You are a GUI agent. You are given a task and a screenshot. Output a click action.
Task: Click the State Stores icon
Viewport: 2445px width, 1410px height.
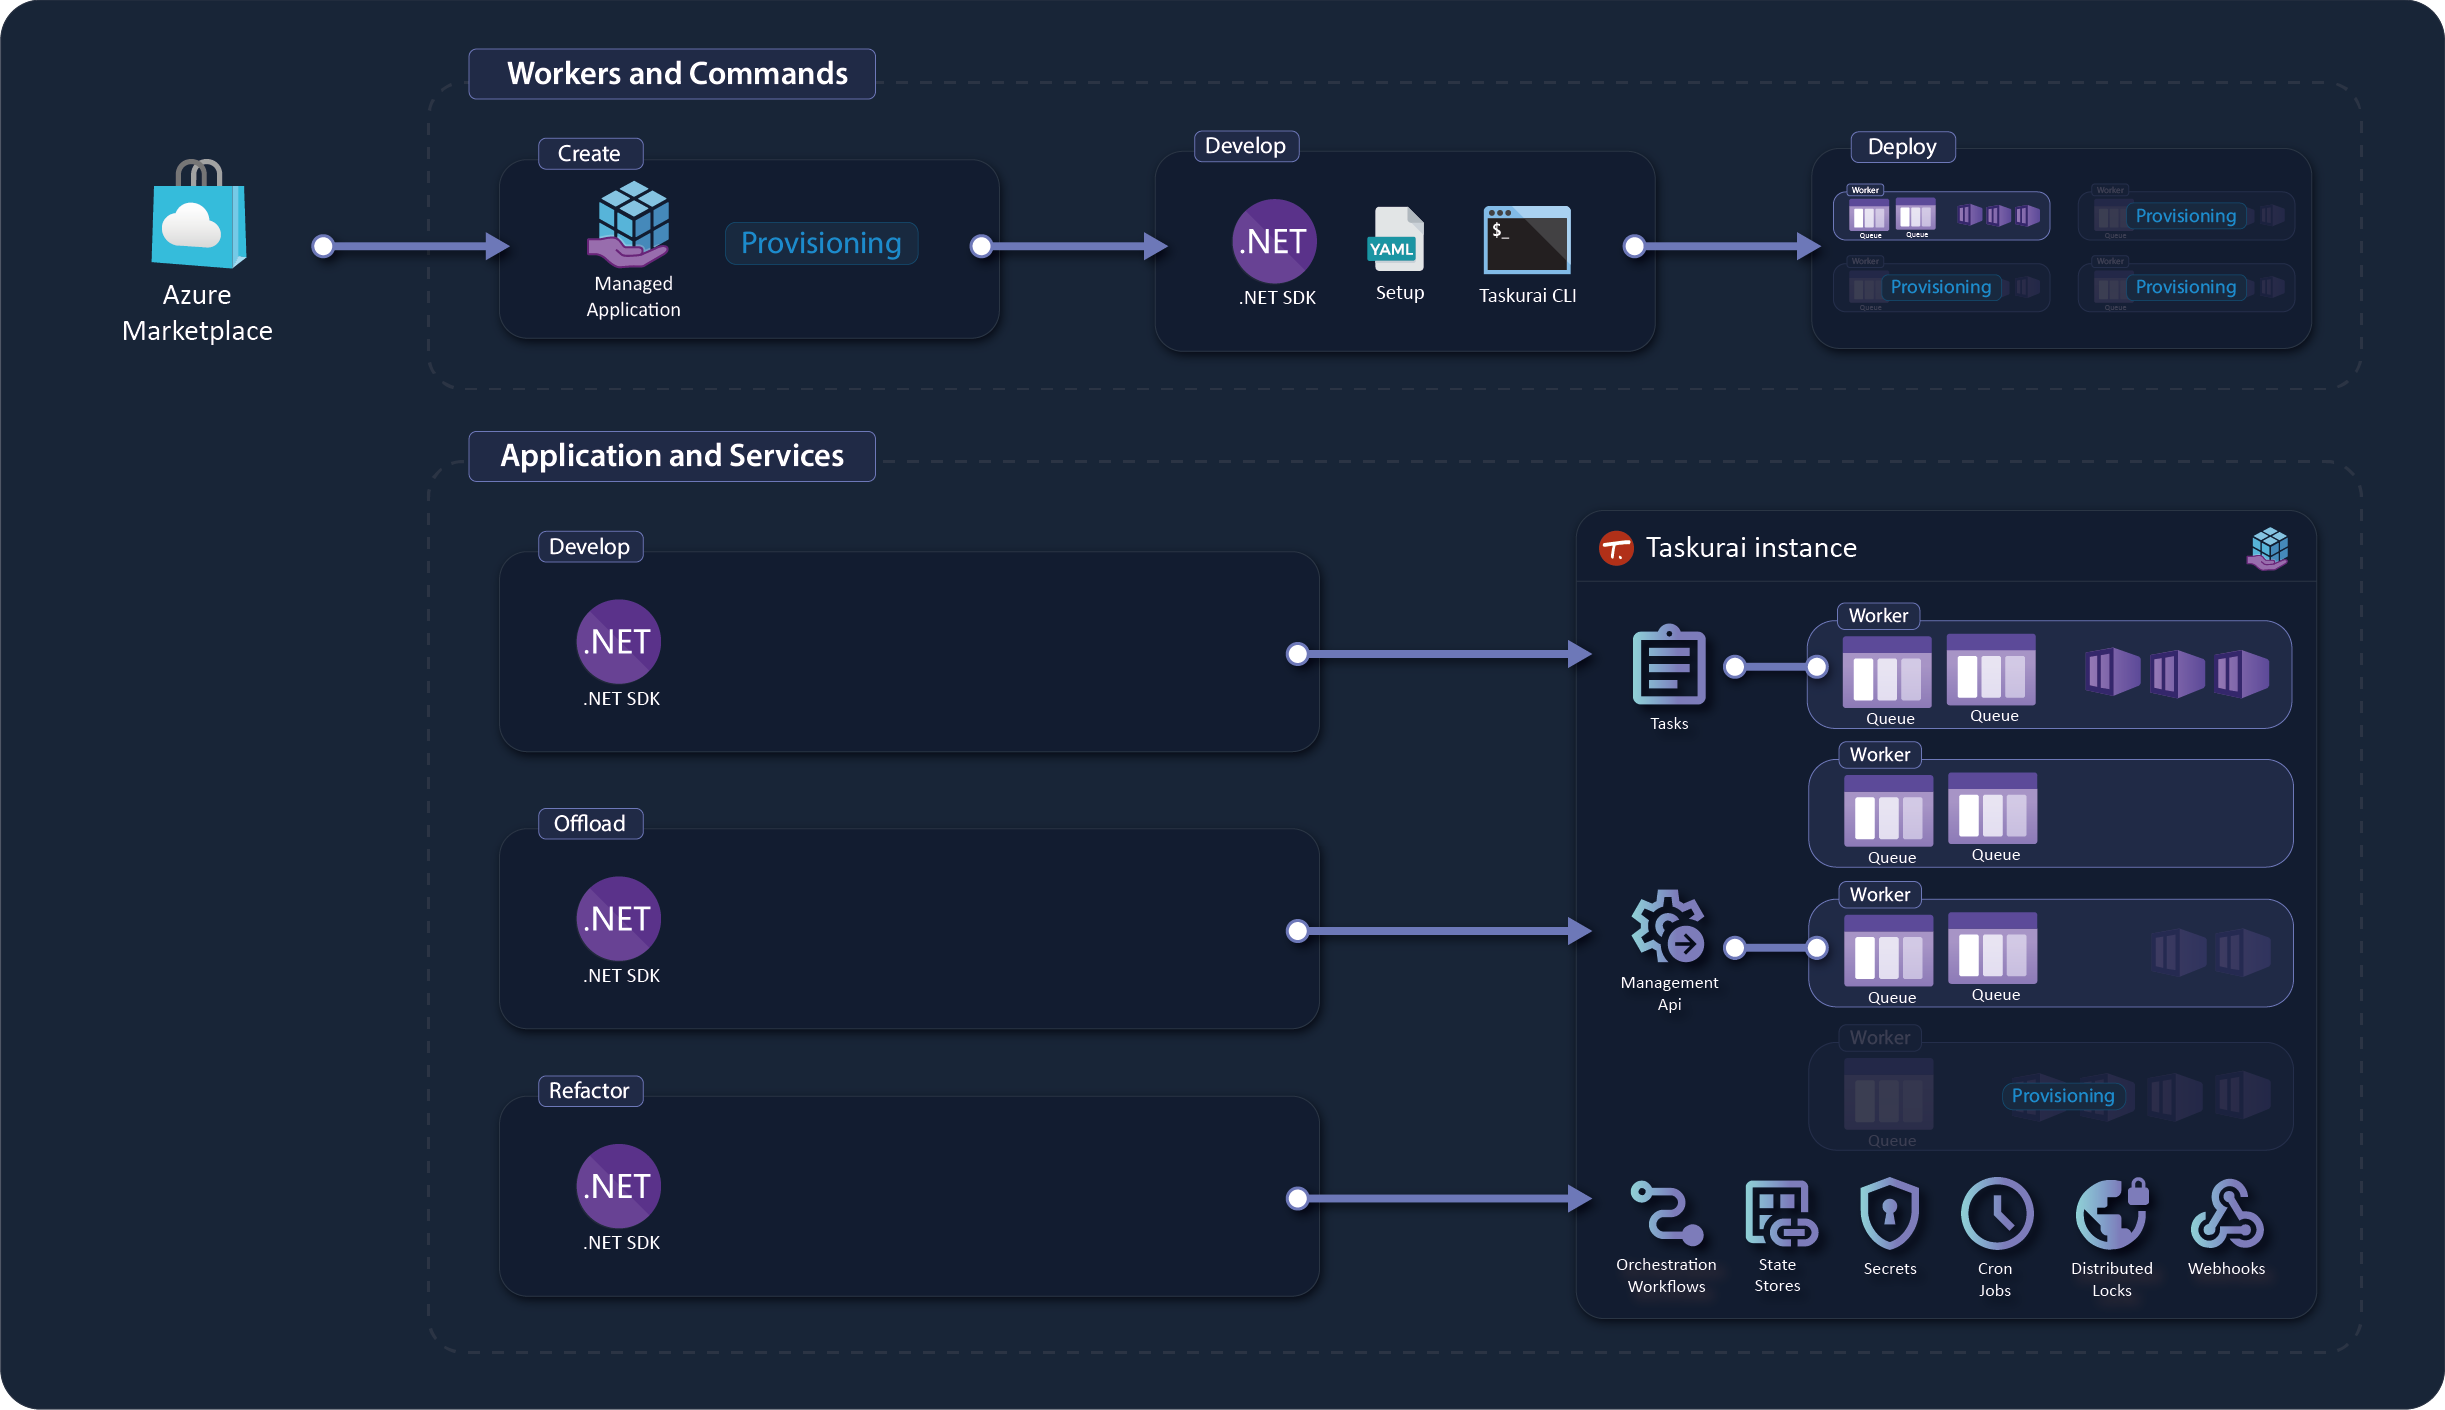point(1779,1213)
